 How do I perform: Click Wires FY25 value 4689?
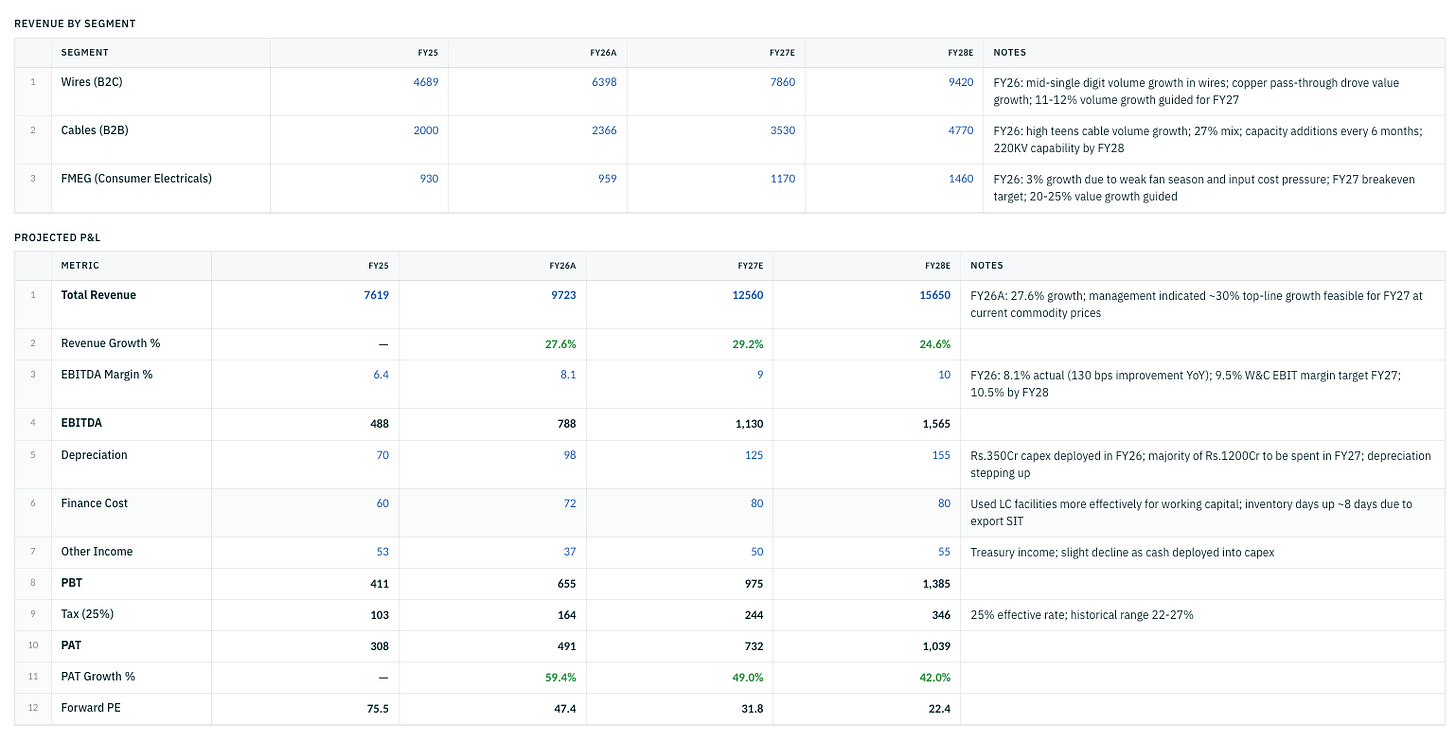point(426,82)
